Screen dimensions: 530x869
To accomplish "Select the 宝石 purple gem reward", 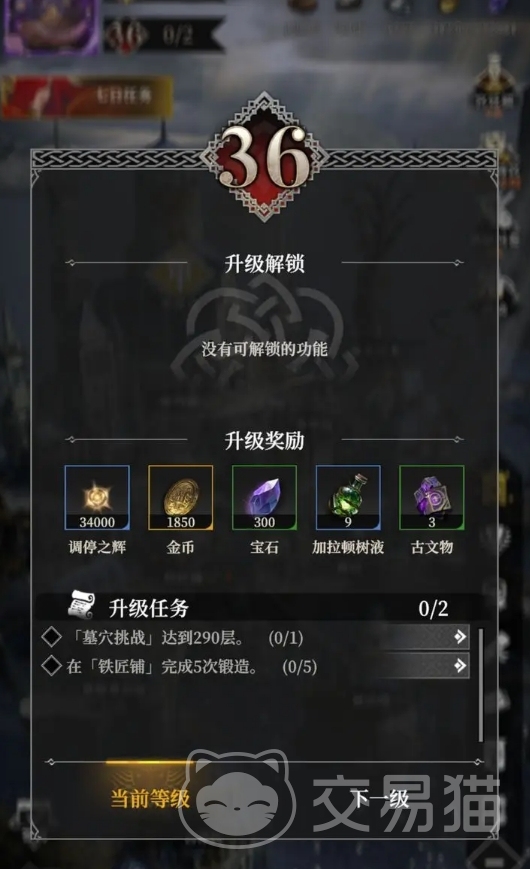I will (x=264, y=497).
